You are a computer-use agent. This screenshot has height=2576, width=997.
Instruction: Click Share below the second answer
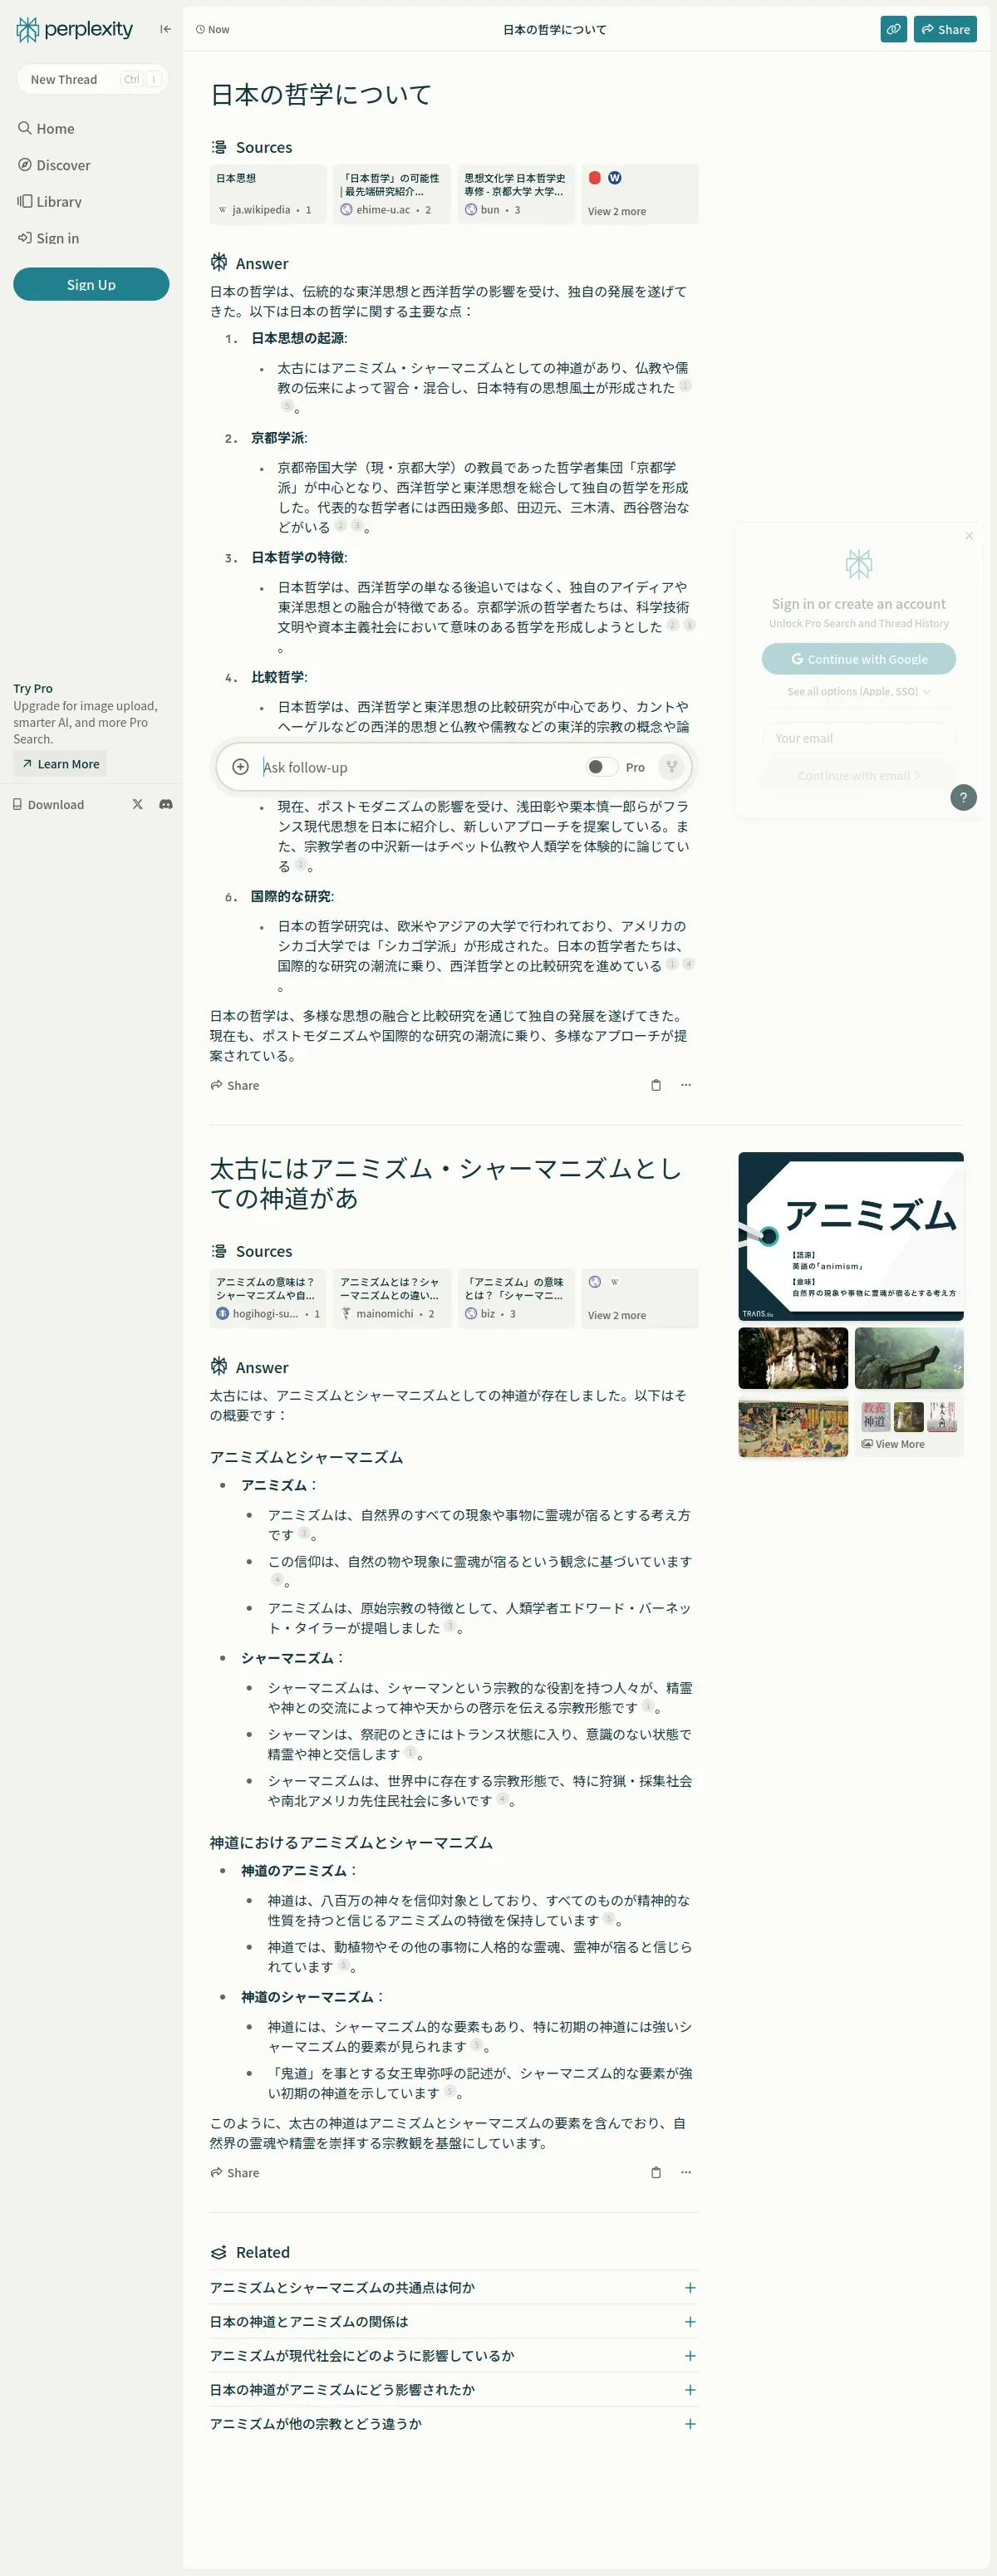(235, 2172)
